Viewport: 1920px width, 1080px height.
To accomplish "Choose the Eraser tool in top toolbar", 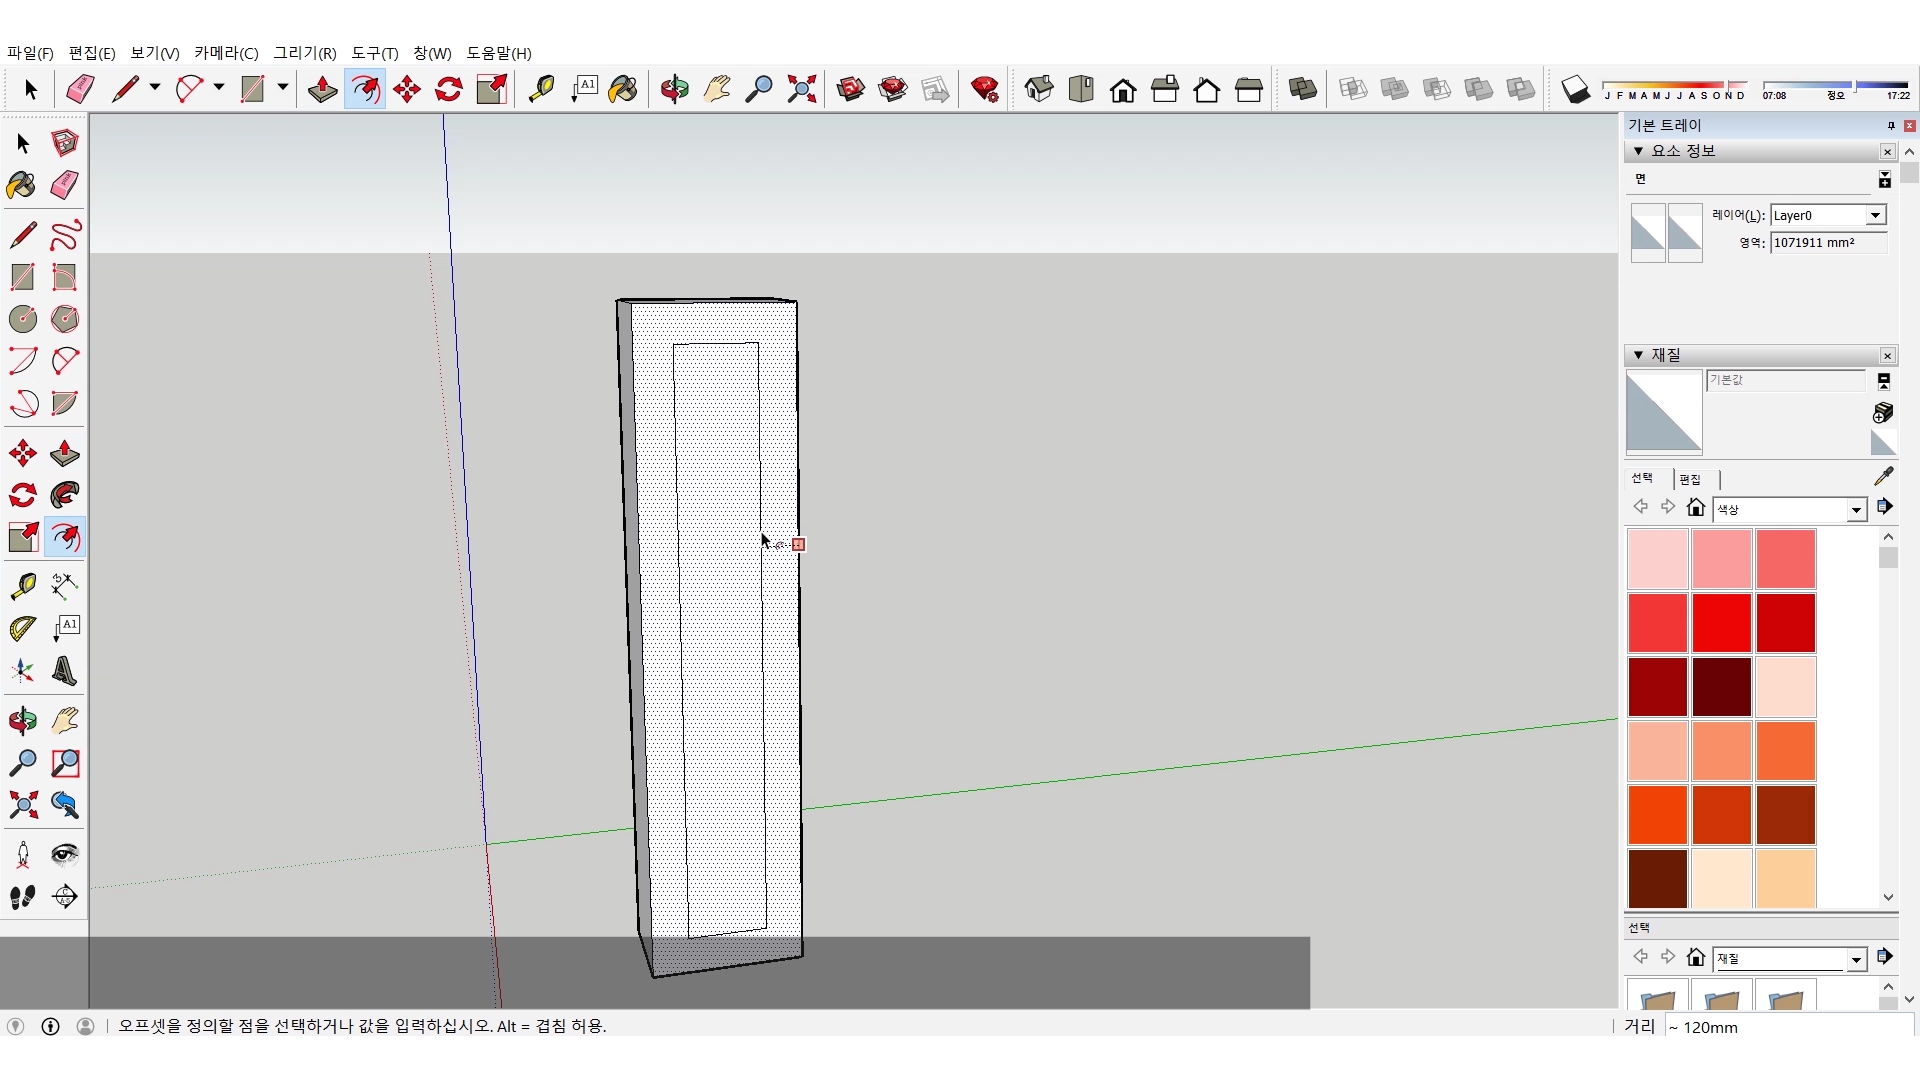I will tap(80, 89).
